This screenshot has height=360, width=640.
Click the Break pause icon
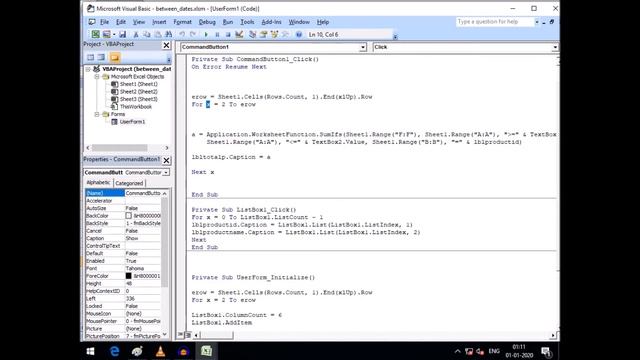click(217, 35)
